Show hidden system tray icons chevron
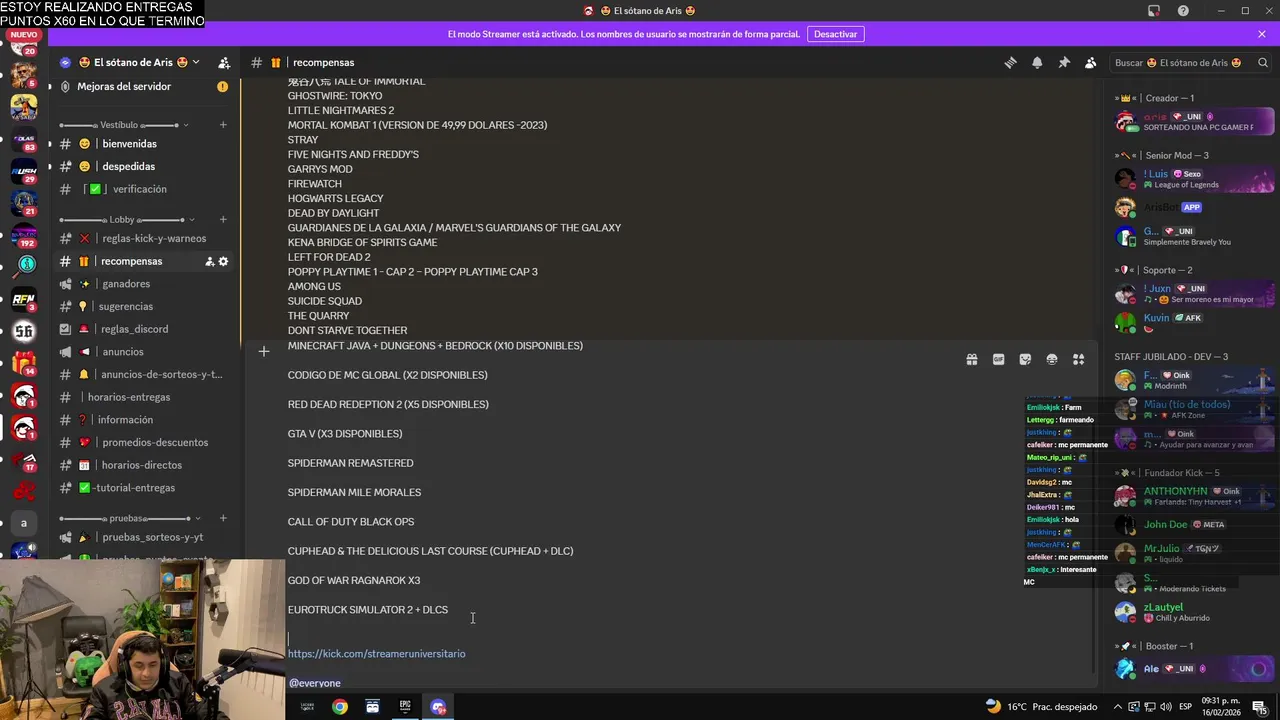Screen dimensions: 1280x720 [1118, 707]
